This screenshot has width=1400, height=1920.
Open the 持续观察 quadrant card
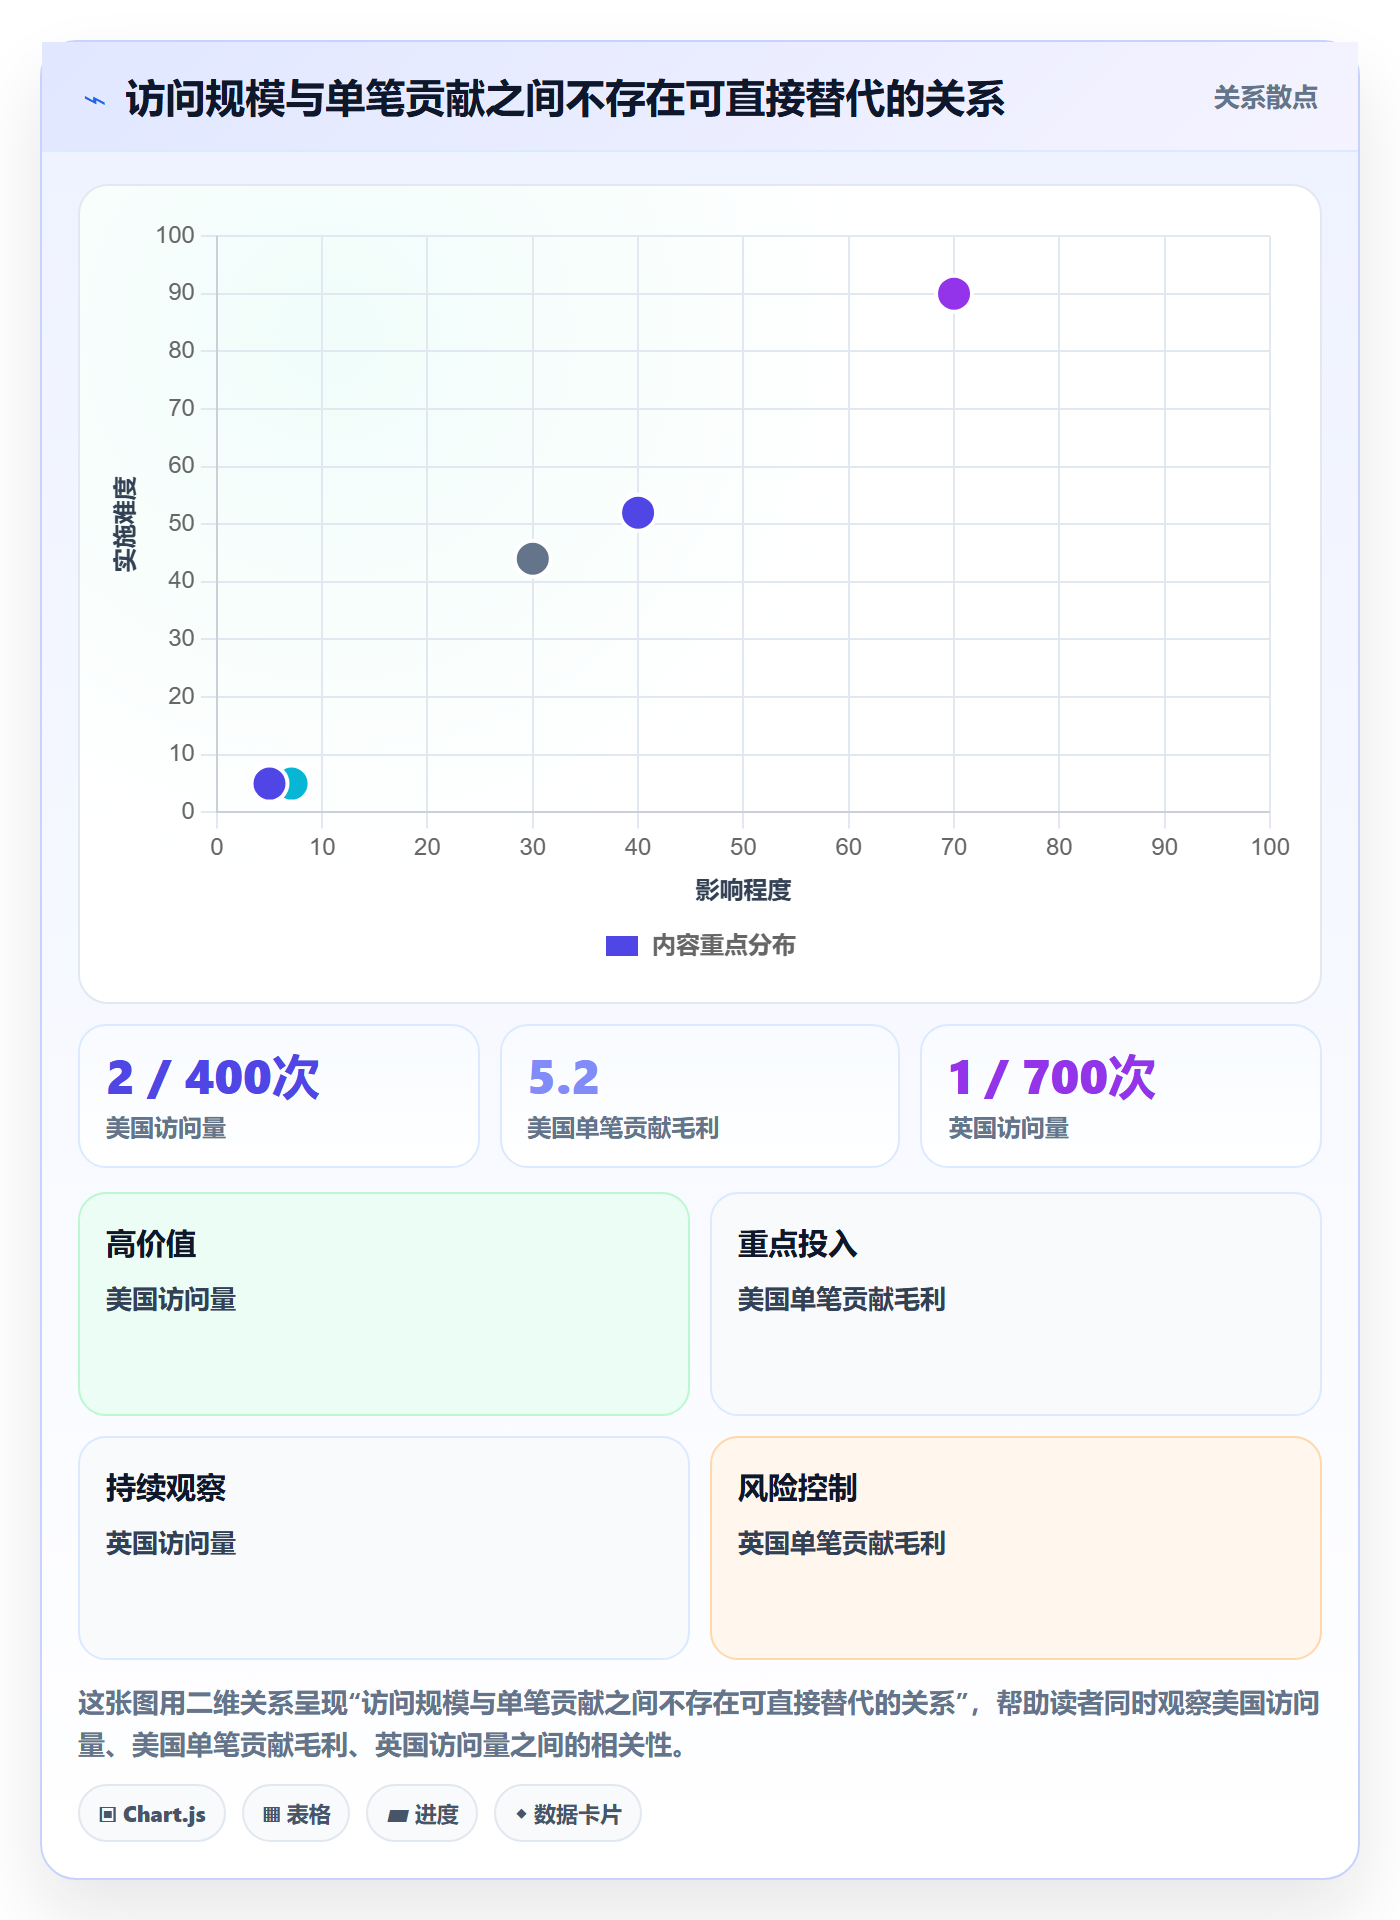coord(384,1548)
